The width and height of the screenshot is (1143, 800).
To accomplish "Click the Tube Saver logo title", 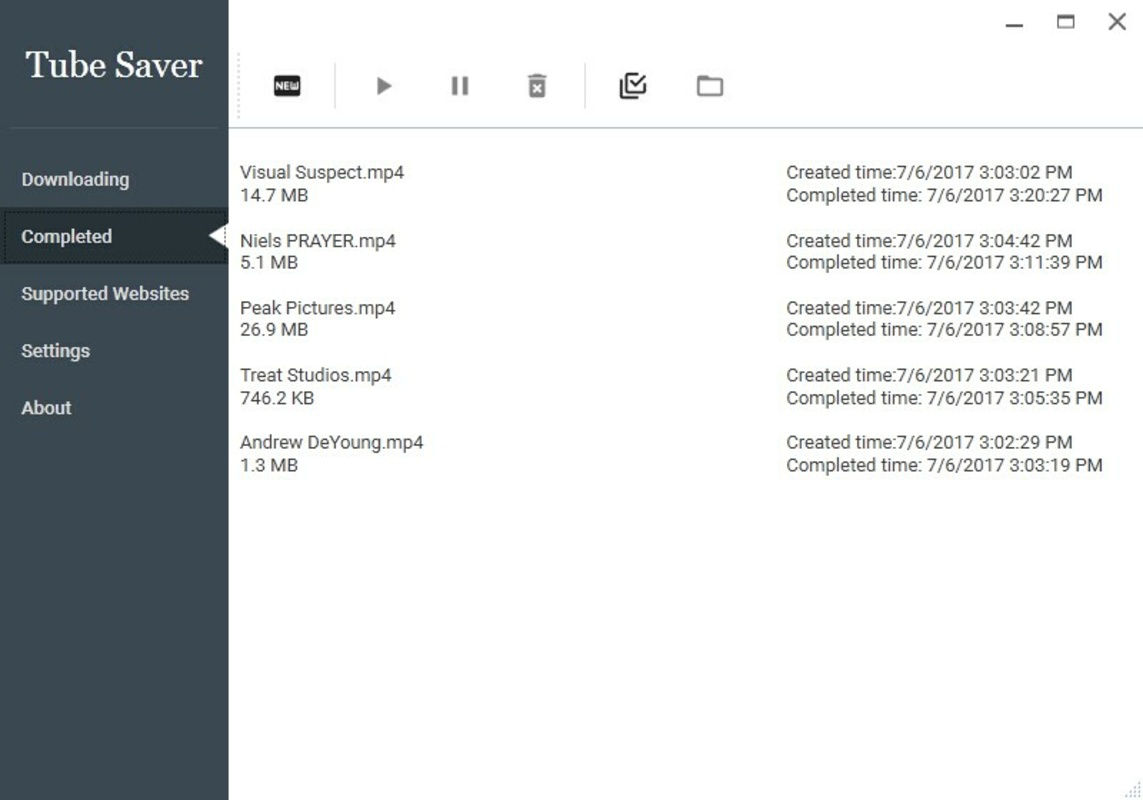I will [114, 65].
